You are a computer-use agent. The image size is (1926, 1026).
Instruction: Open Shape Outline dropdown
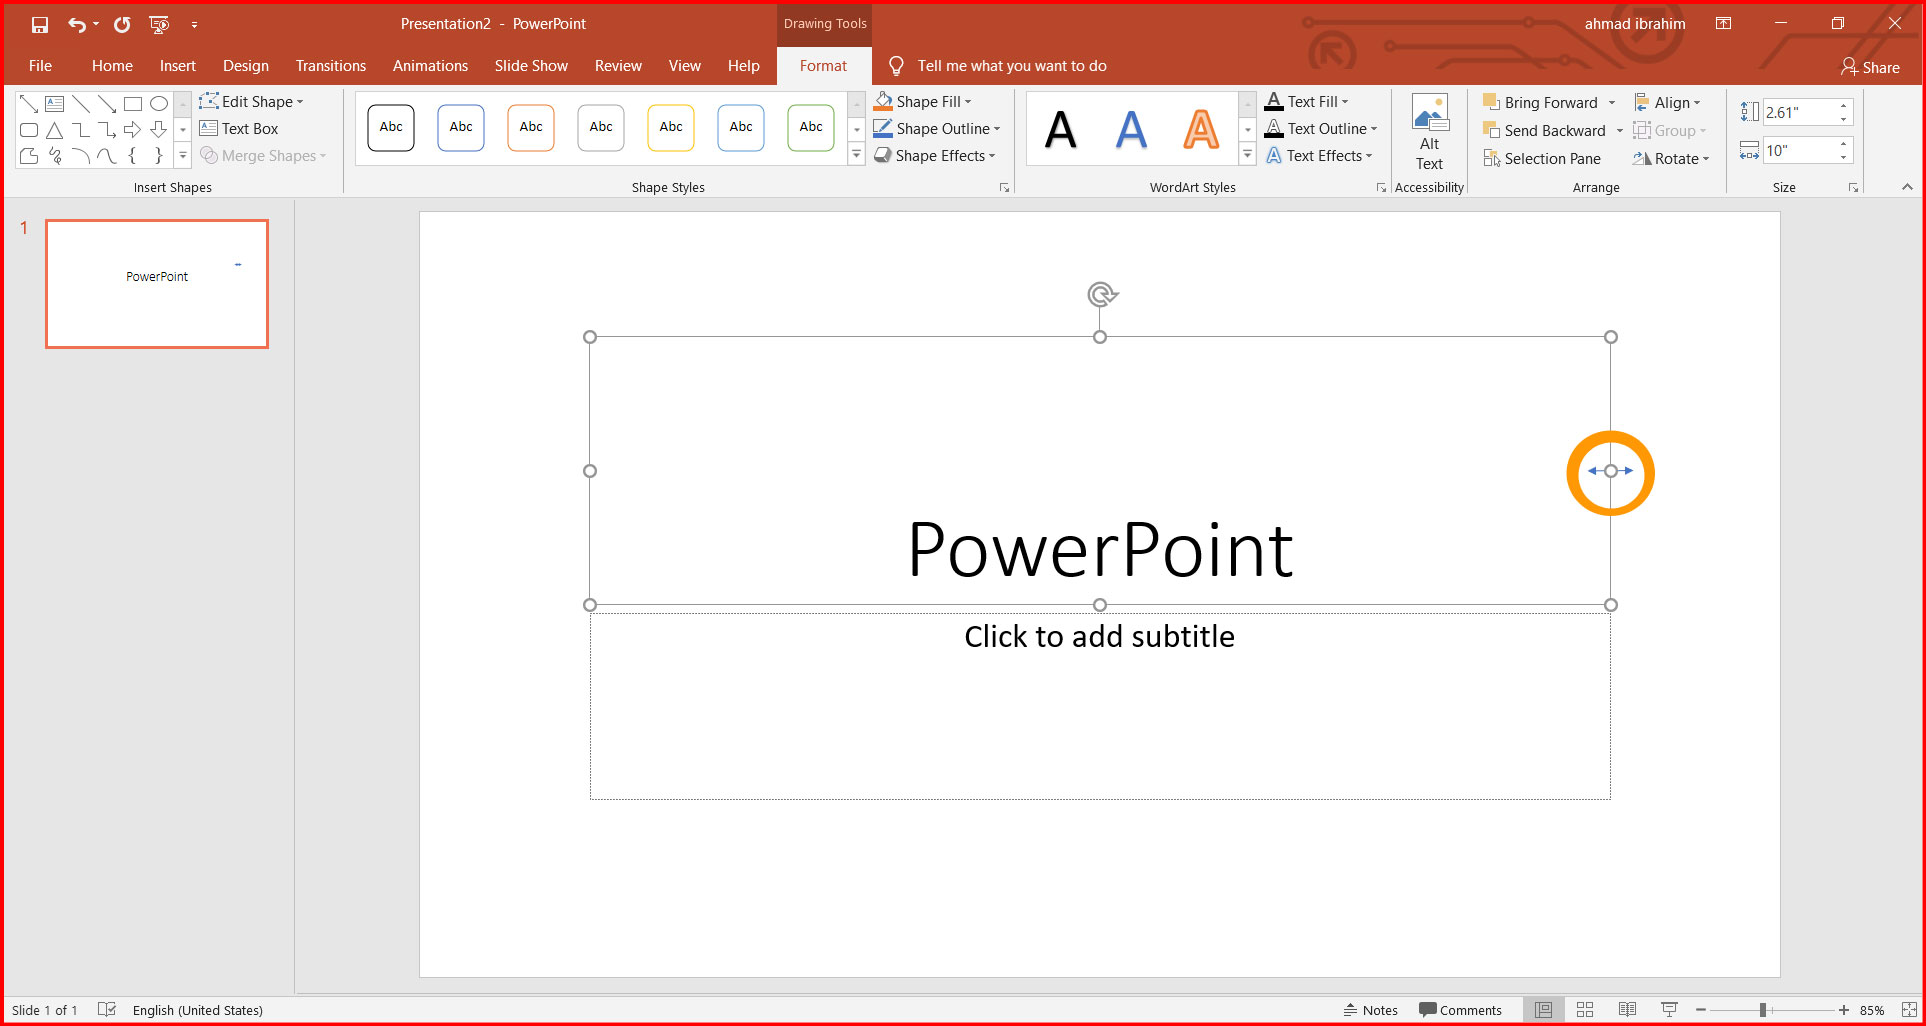point(937,129)
